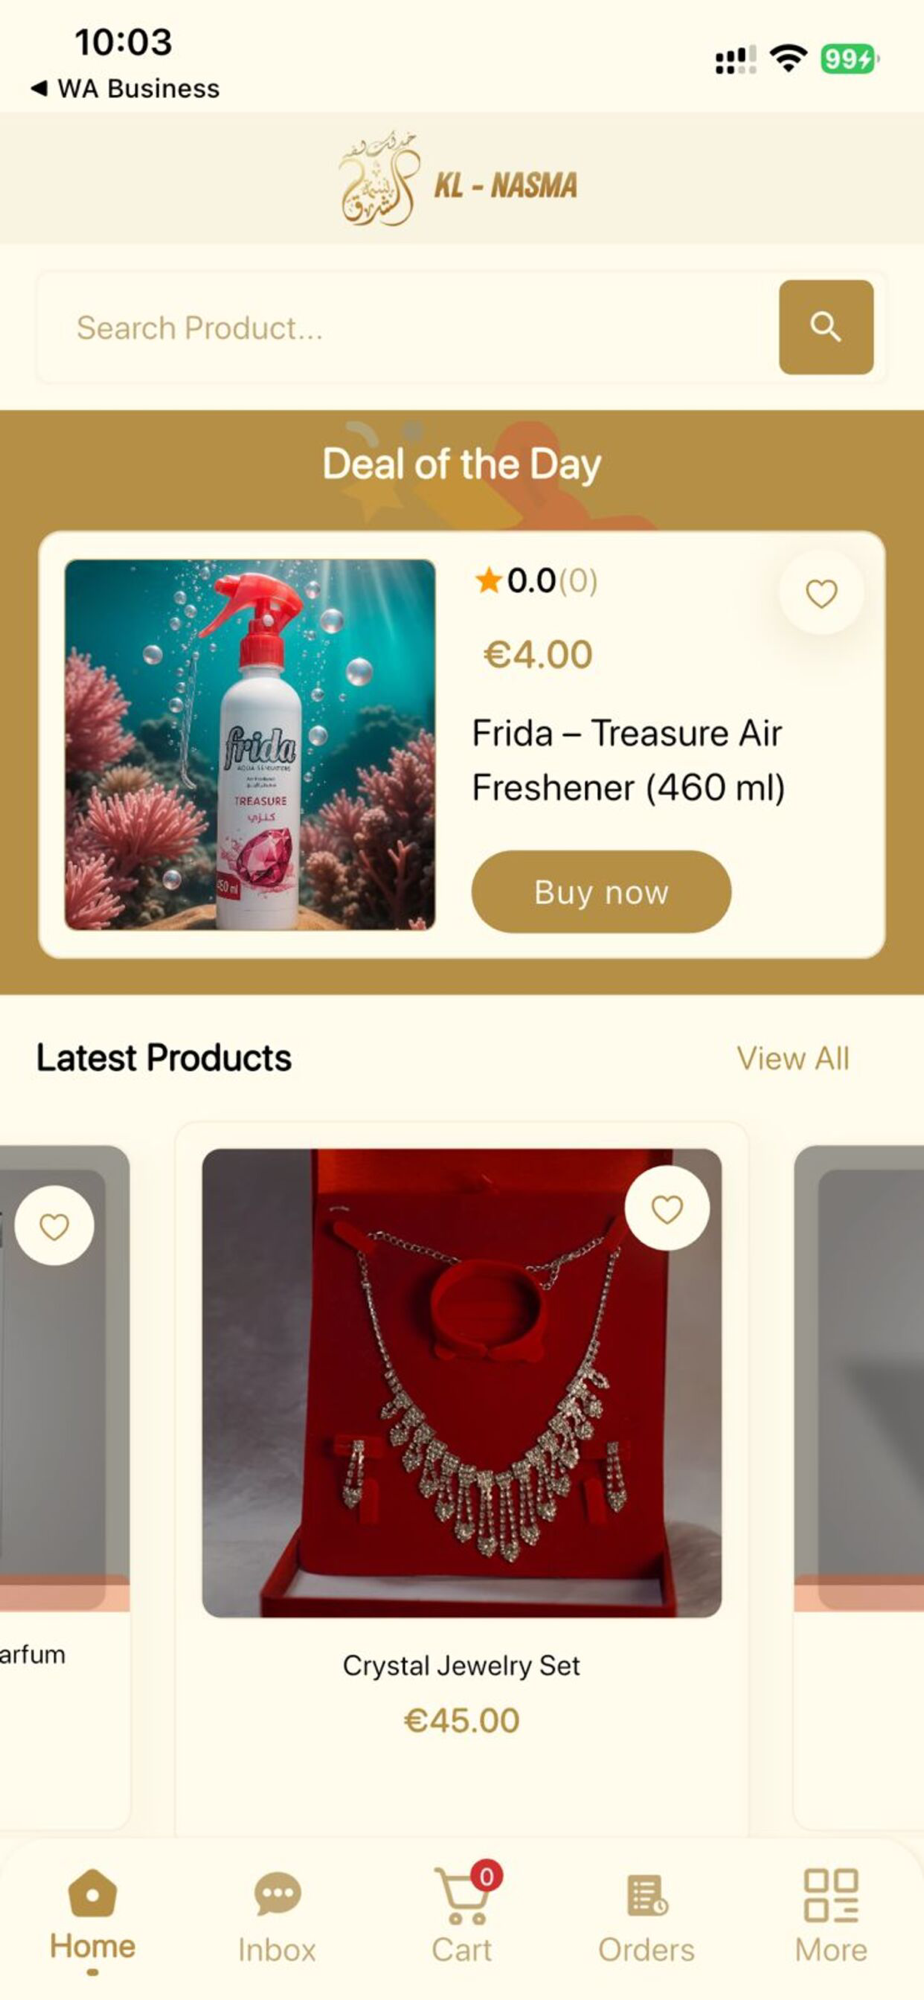Open the Home tab

coord(92,1917)
